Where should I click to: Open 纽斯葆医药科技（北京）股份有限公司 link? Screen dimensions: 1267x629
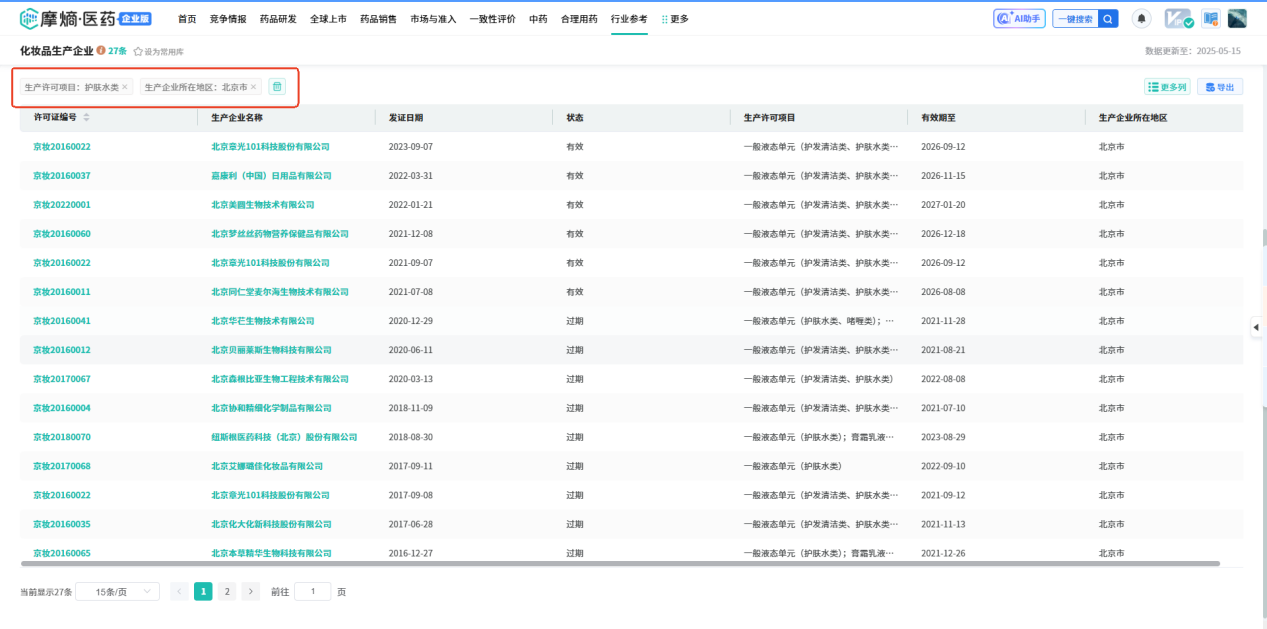coord(284,437)
